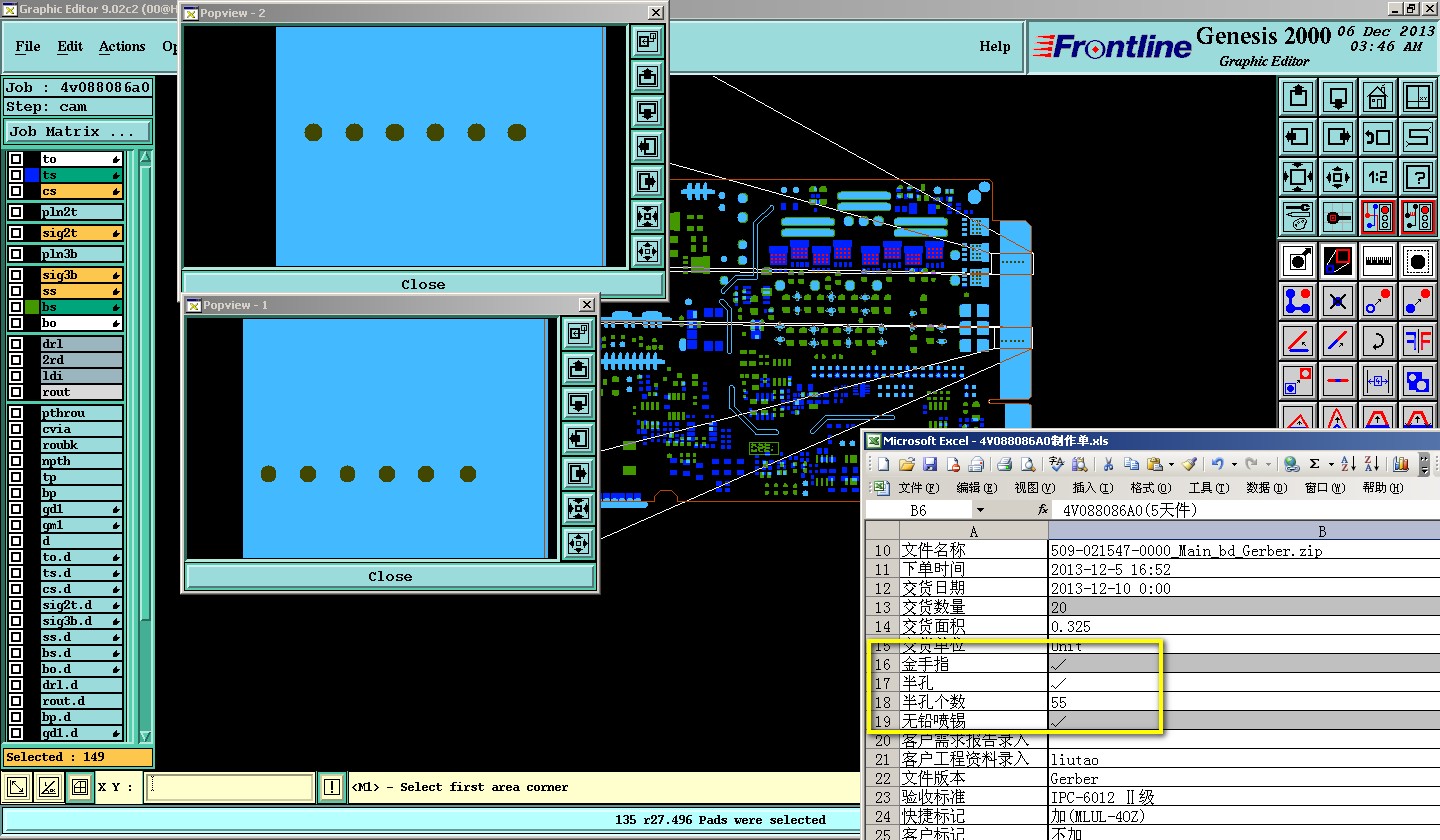Click the Job Matrix button
This screenshot has height=840, width=1440.
pyautogui.click(x=78, y=131)
